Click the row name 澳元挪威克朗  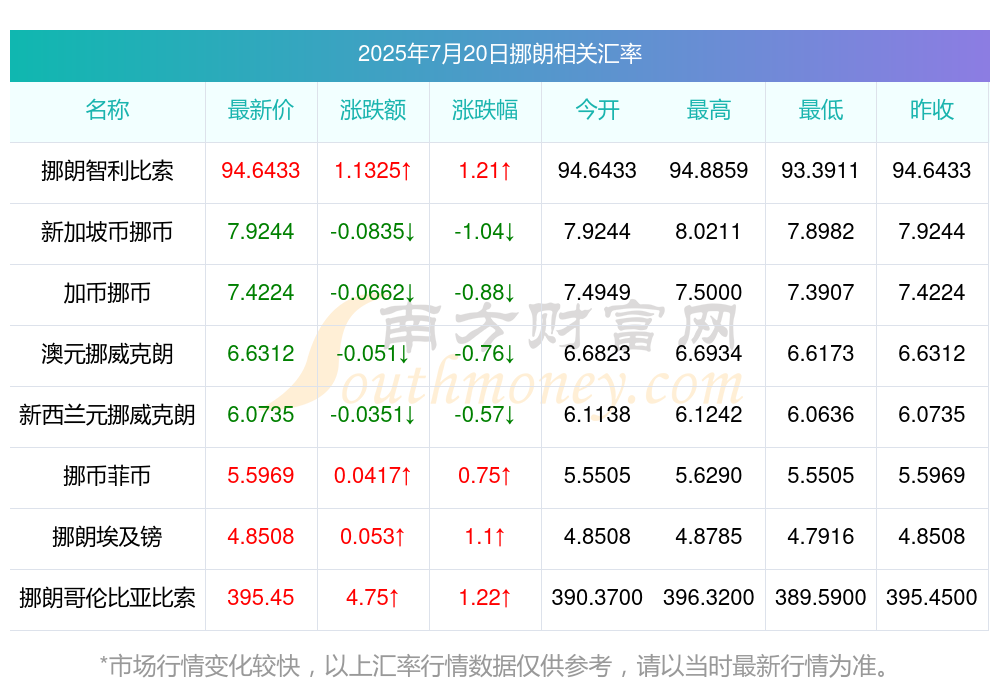tap(107, 353)
